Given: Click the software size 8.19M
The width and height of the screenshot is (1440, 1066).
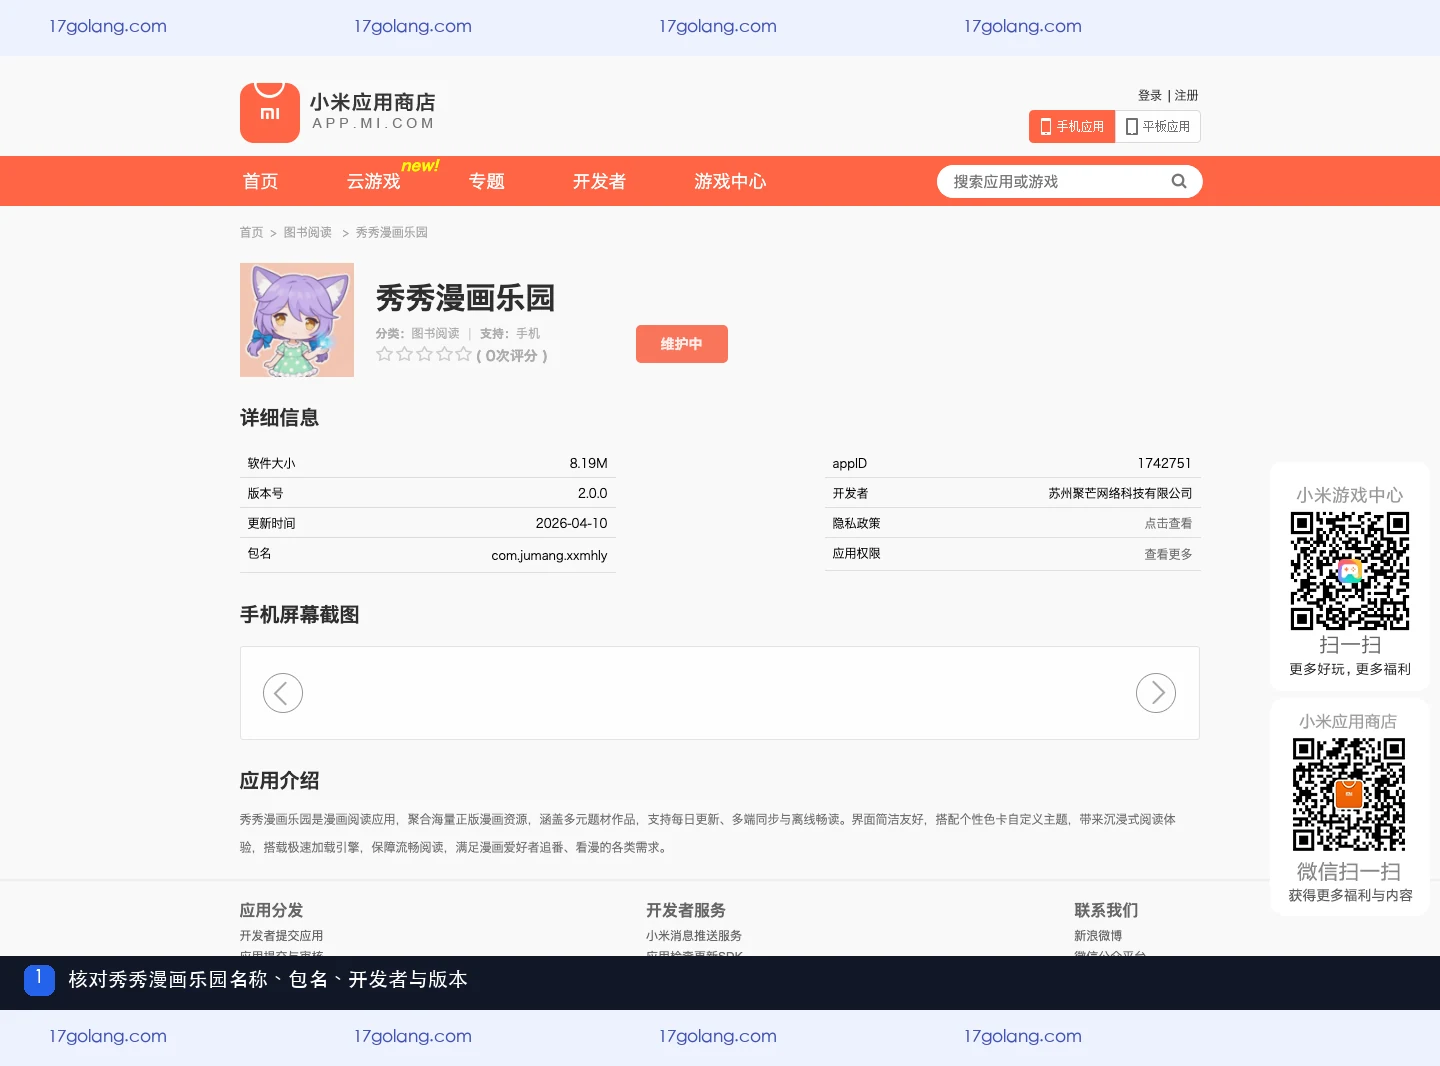Looking at the screenshot, I should [x=588, y=463].
